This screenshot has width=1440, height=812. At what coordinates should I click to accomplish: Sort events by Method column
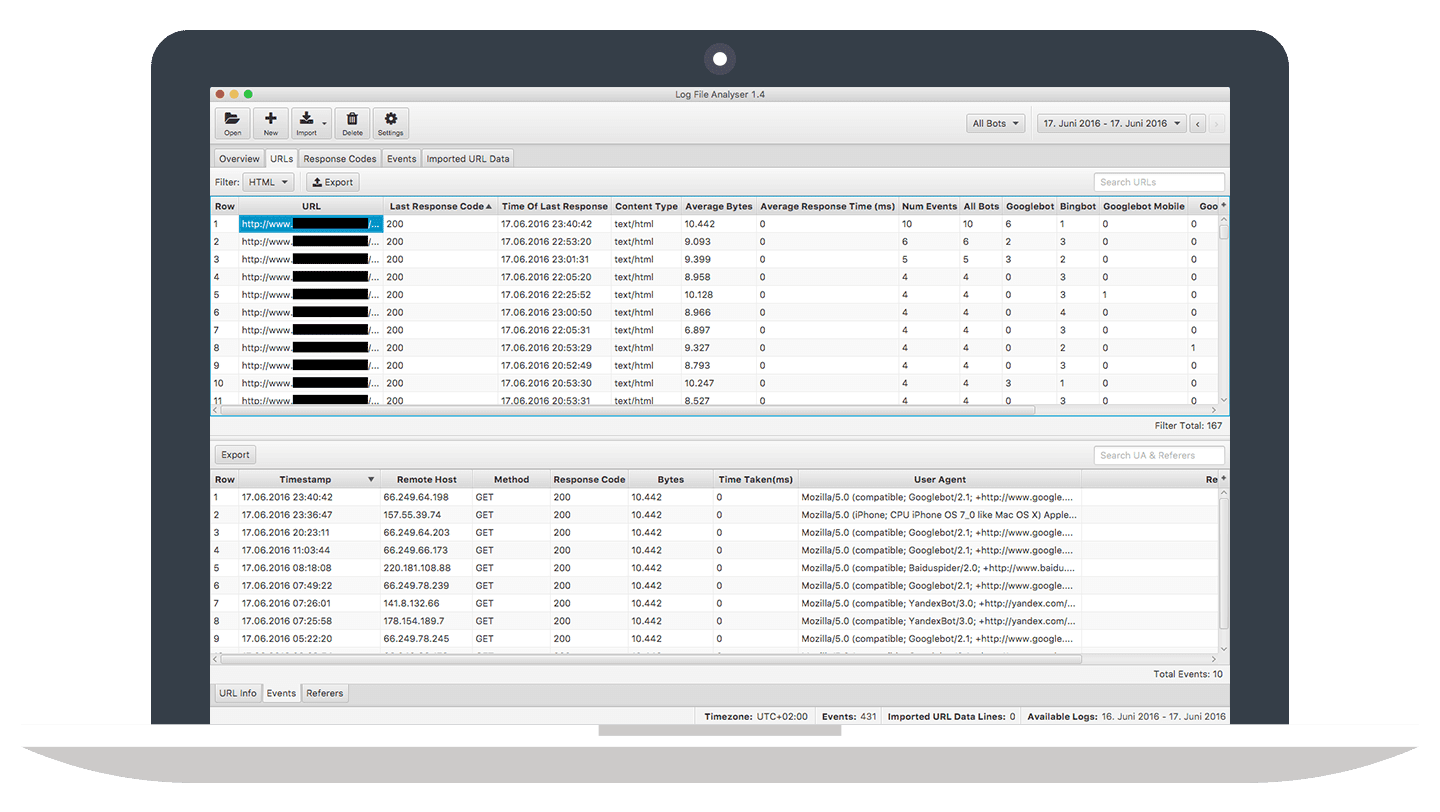point(511,480)
